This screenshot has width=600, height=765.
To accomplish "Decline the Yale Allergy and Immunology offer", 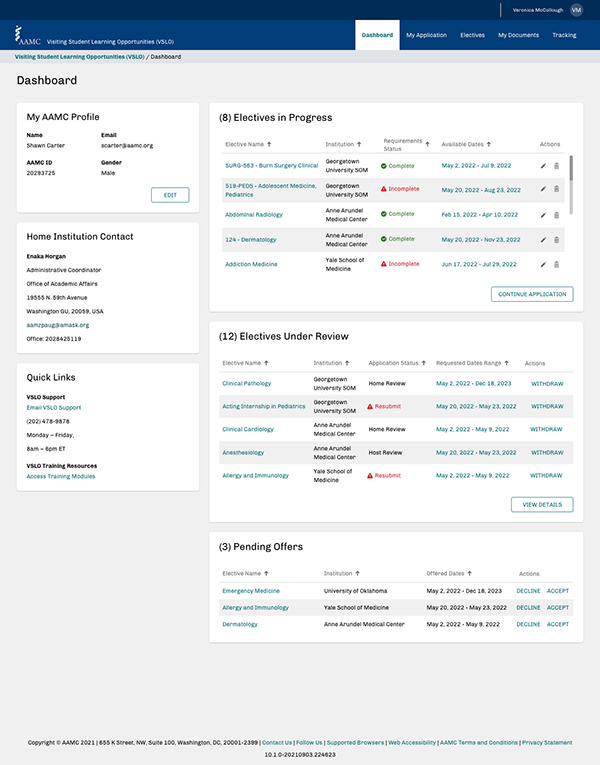I will 528,608.
